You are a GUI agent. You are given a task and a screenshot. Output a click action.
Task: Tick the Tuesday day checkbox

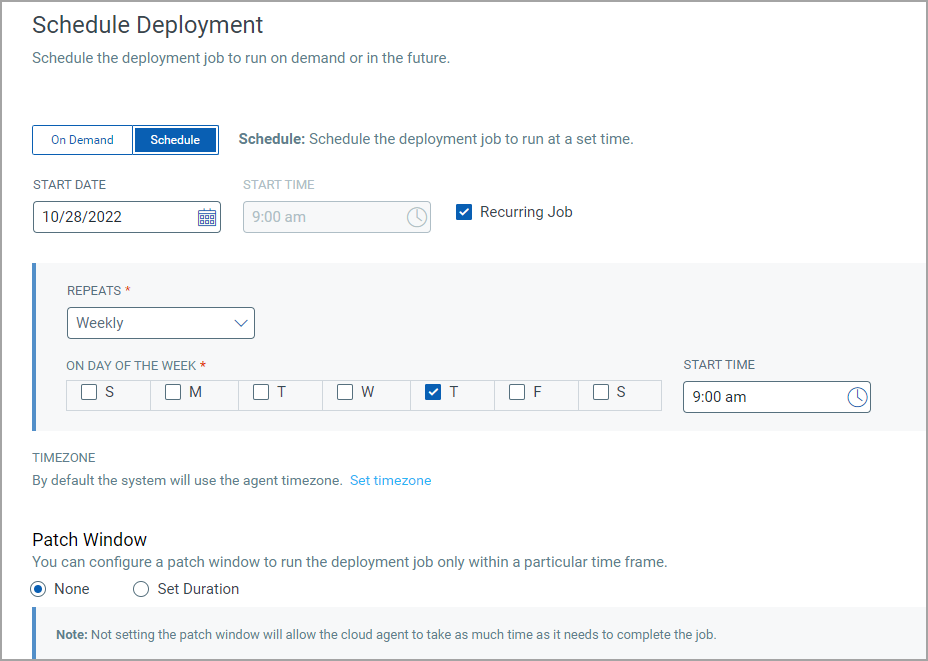coord(261,393)
